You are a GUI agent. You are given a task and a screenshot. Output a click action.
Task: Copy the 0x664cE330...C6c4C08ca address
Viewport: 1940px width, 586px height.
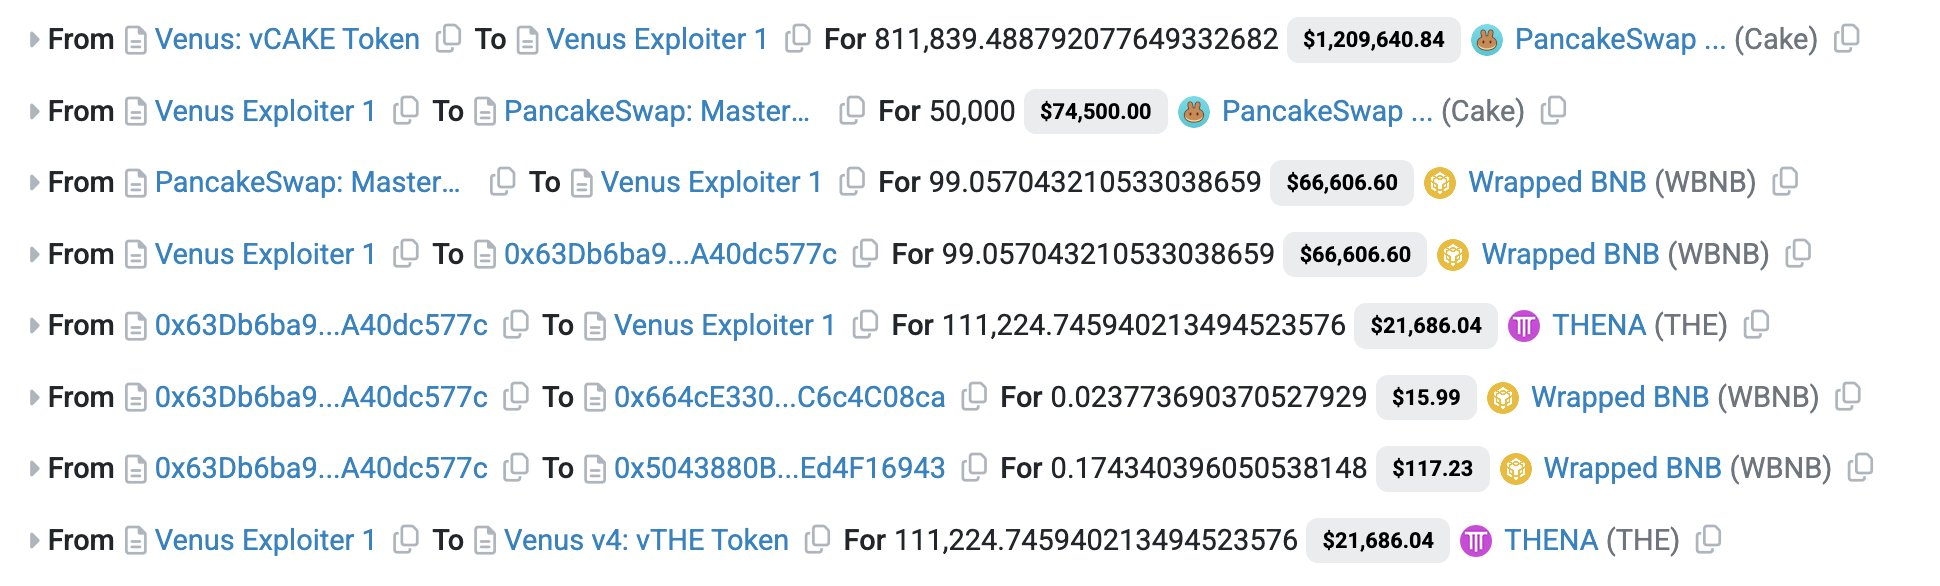[973, 397]
